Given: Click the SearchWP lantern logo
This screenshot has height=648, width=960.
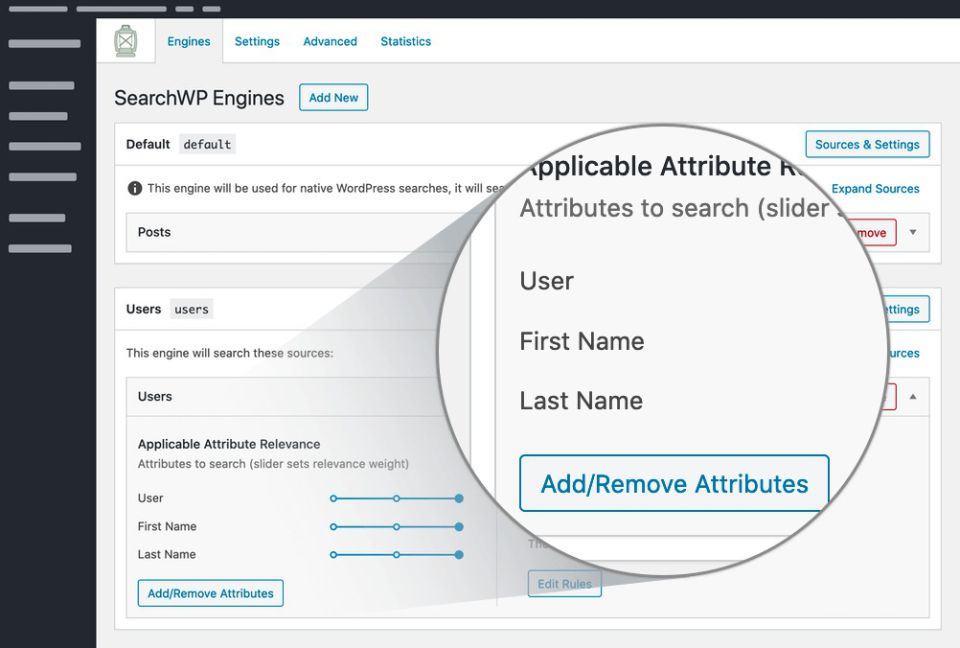Looking at the screenshot, I should coord(125,42).
